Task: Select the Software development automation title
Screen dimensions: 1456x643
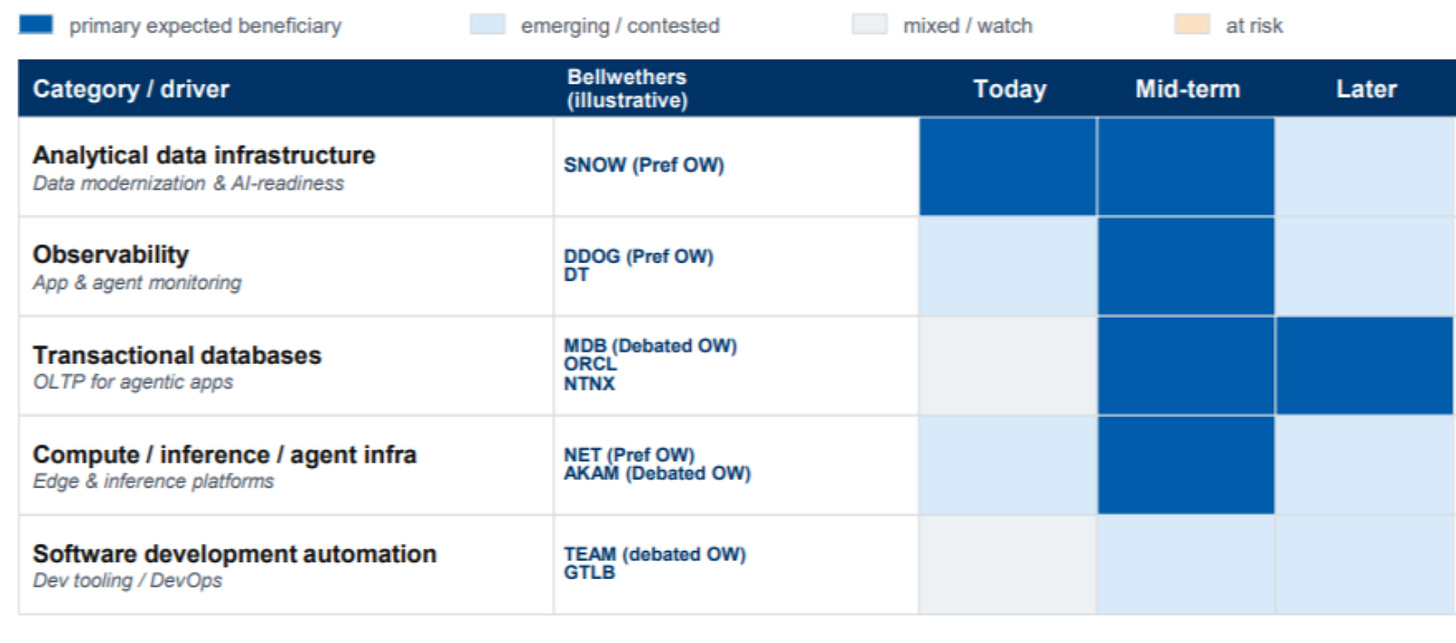Action: (x=235, y=554)
